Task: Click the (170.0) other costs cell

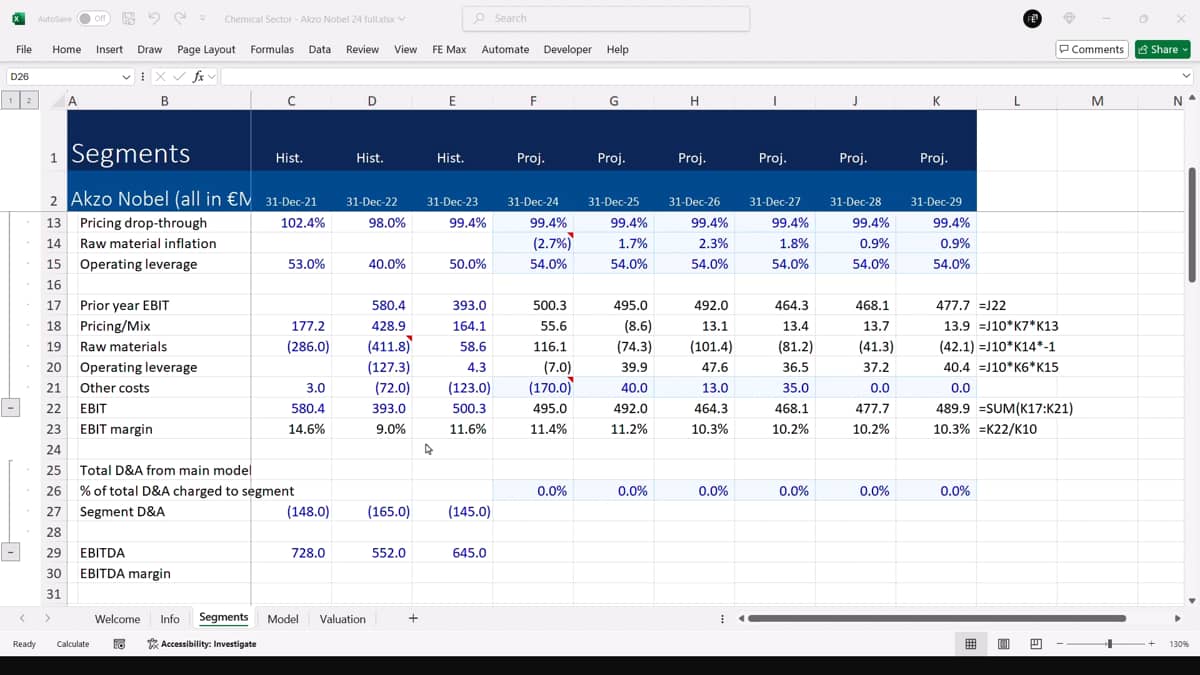Action: pos(532,388)
